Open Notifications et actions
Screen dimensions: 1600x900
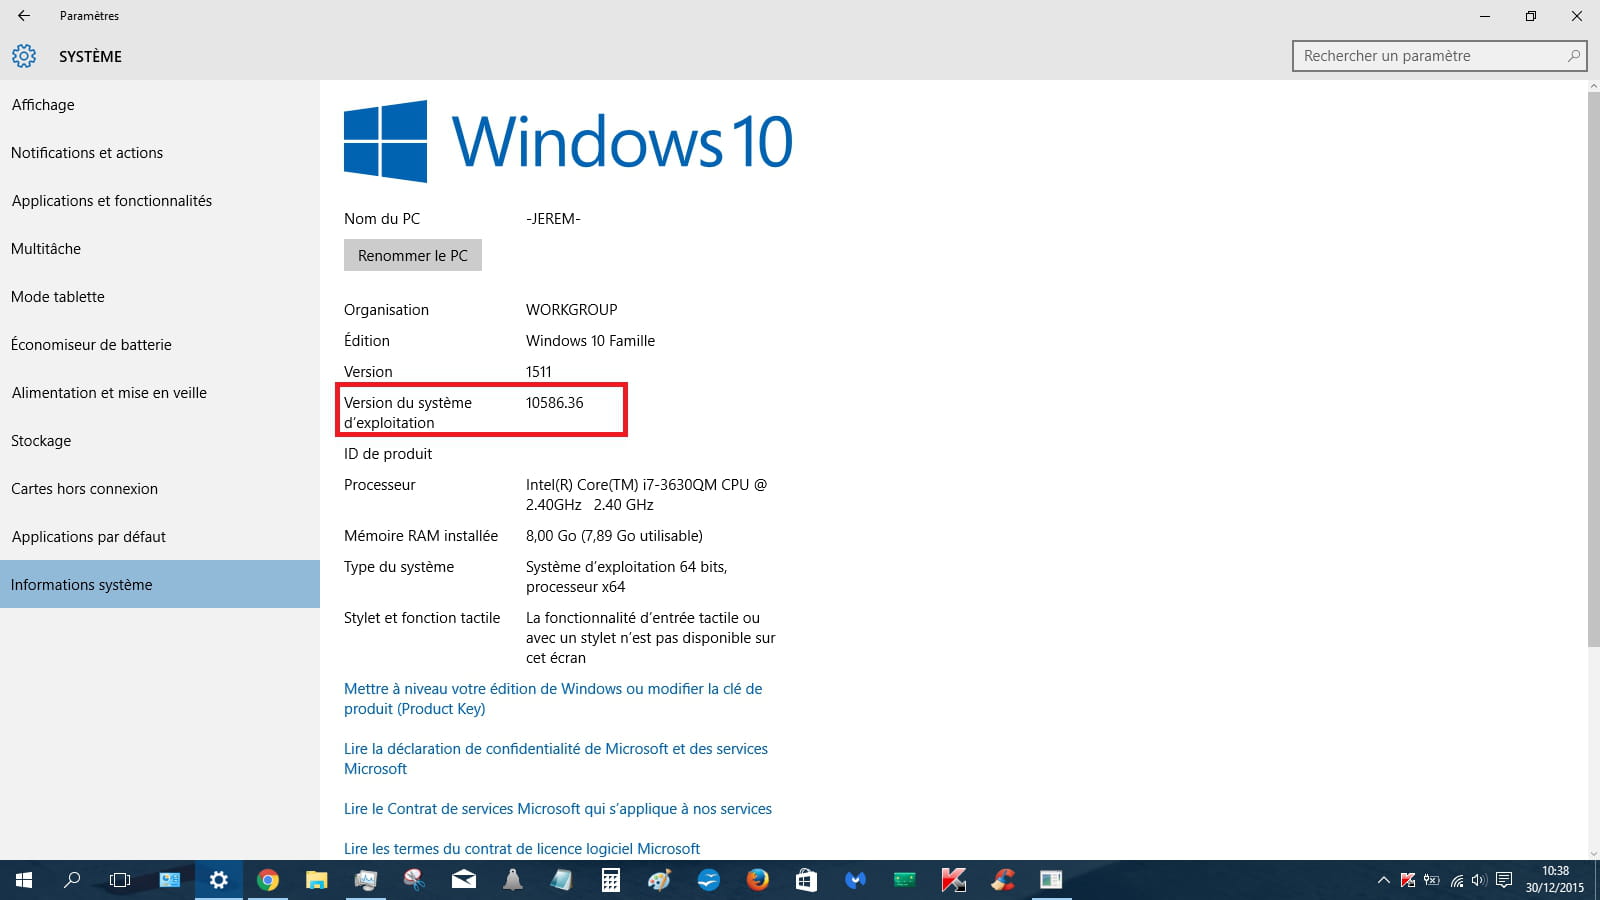click(x=160, y=152)
